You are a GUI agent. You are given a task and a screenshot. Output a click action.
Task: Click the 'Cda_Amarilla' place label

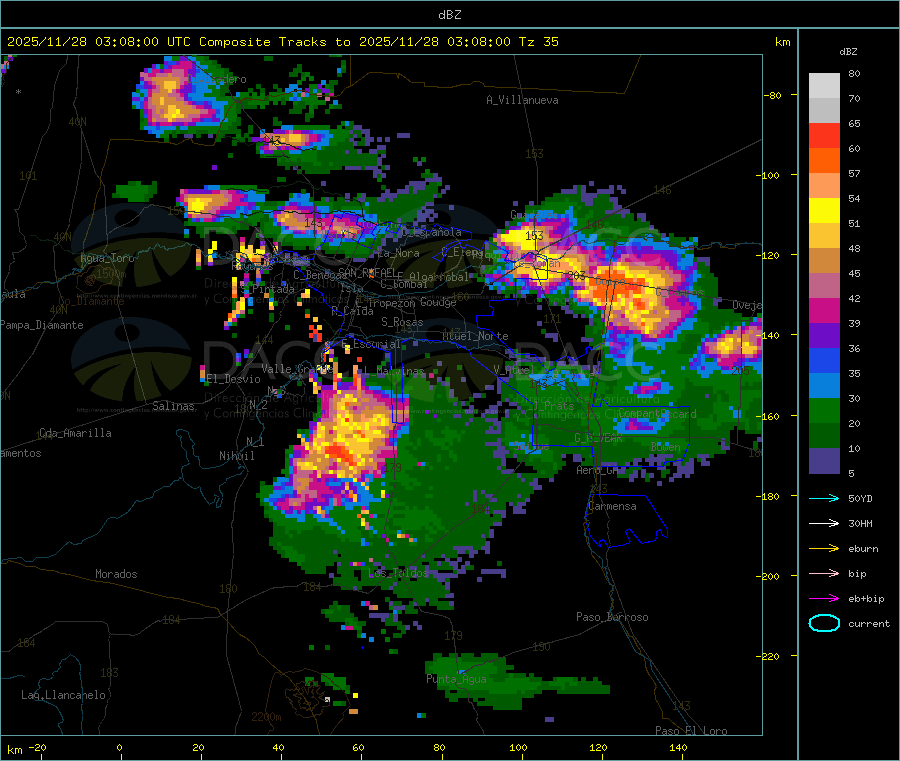[x=75, y=433]
